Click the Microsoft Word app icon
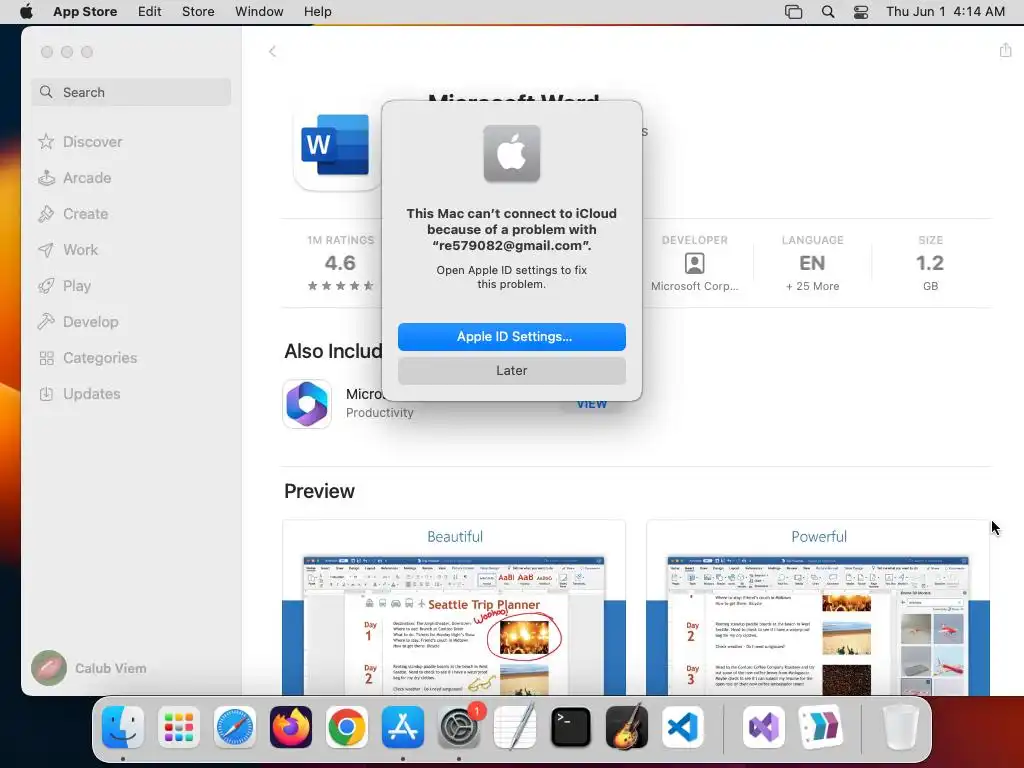The image size is (1024, 768). (x=336, y=146)
